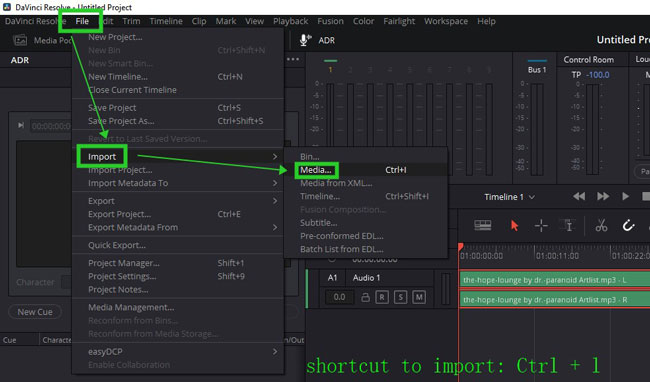Open the Workspace menu
Screen dimensions: 650x382
coord(446,21)
